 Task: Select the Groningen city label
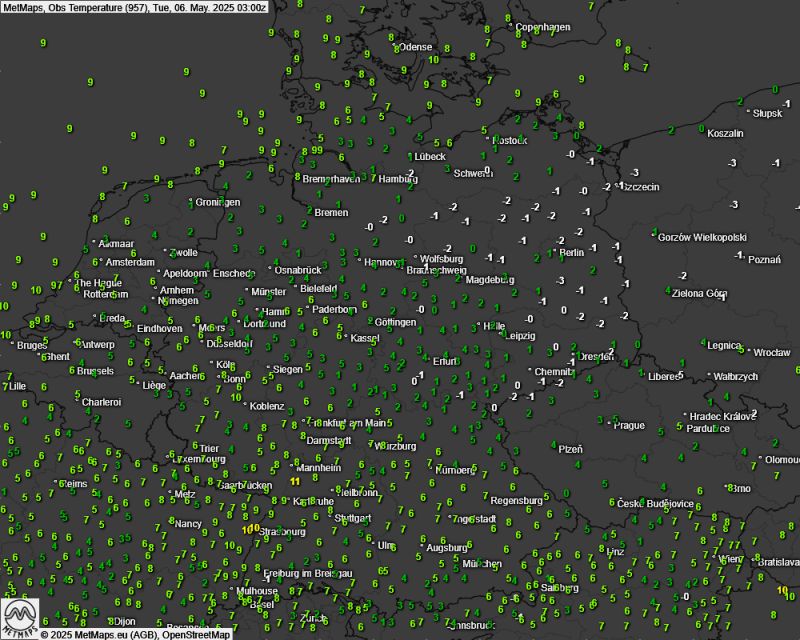[219, 202]
